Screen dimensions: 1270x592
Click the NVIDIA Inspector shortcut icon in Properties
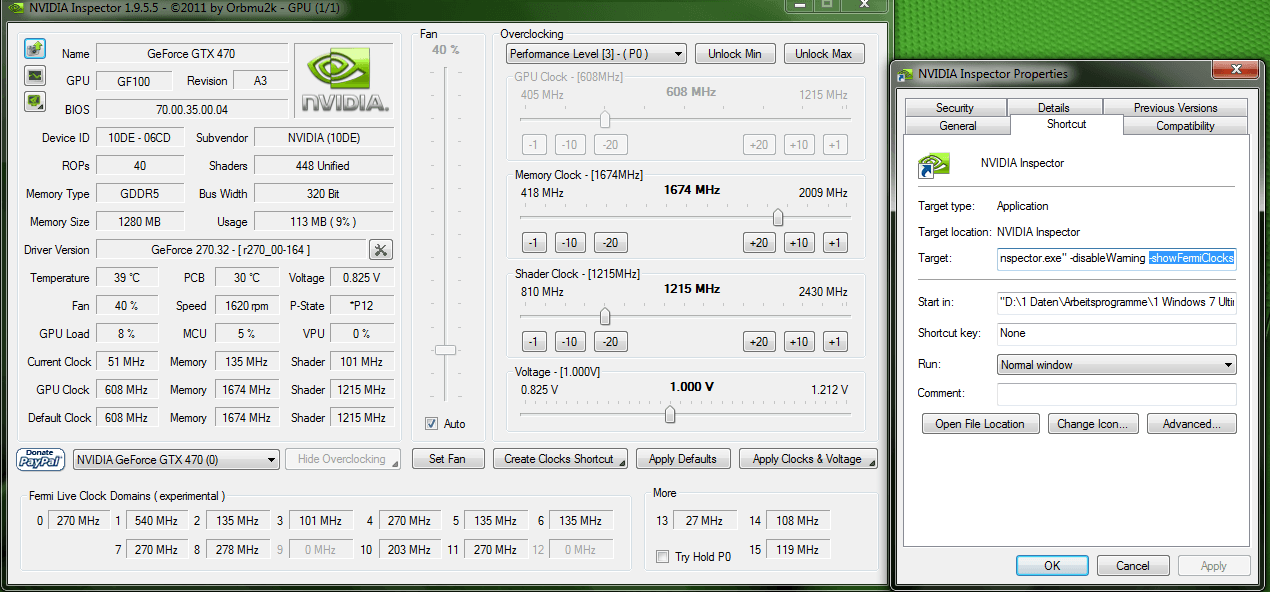pos(934,165)
